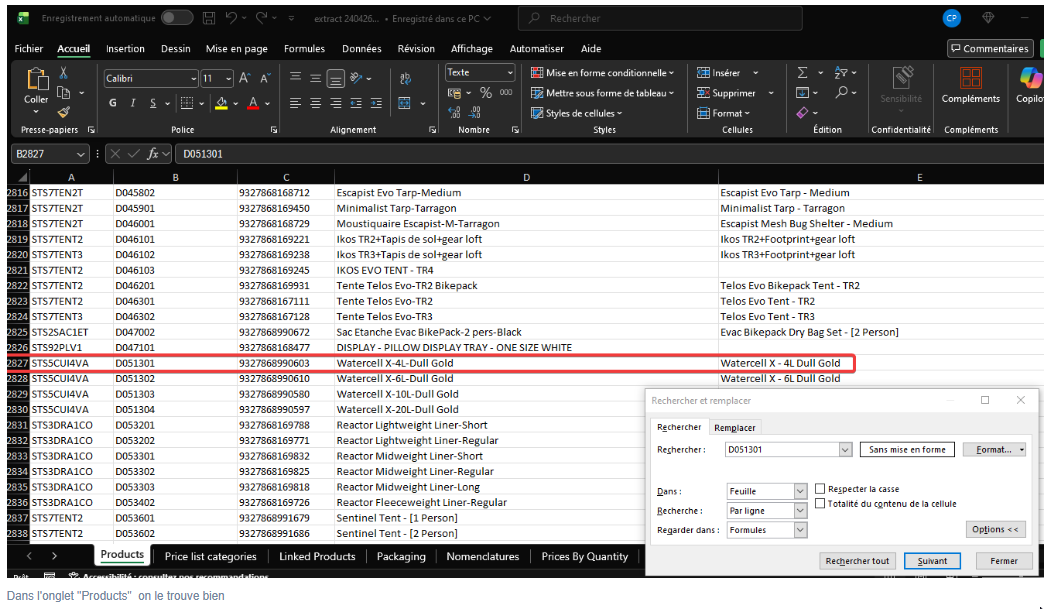Image resolution: width=1054 pixels, height=609 pixels.
Task: Click the borders icon in Police group
Action: click(x=188, y=103)
